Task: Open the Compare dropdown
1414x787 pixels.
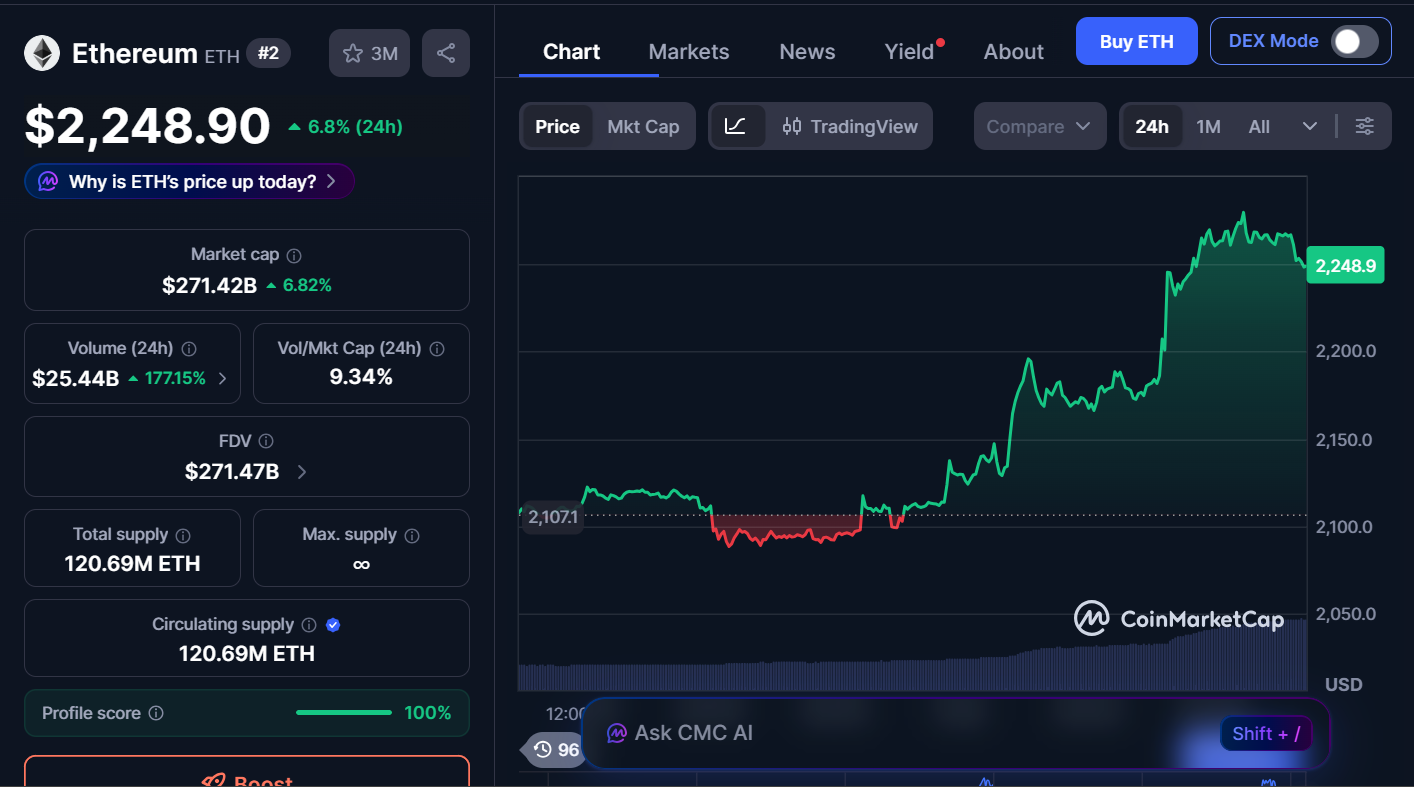Action: pos(1040,126)
